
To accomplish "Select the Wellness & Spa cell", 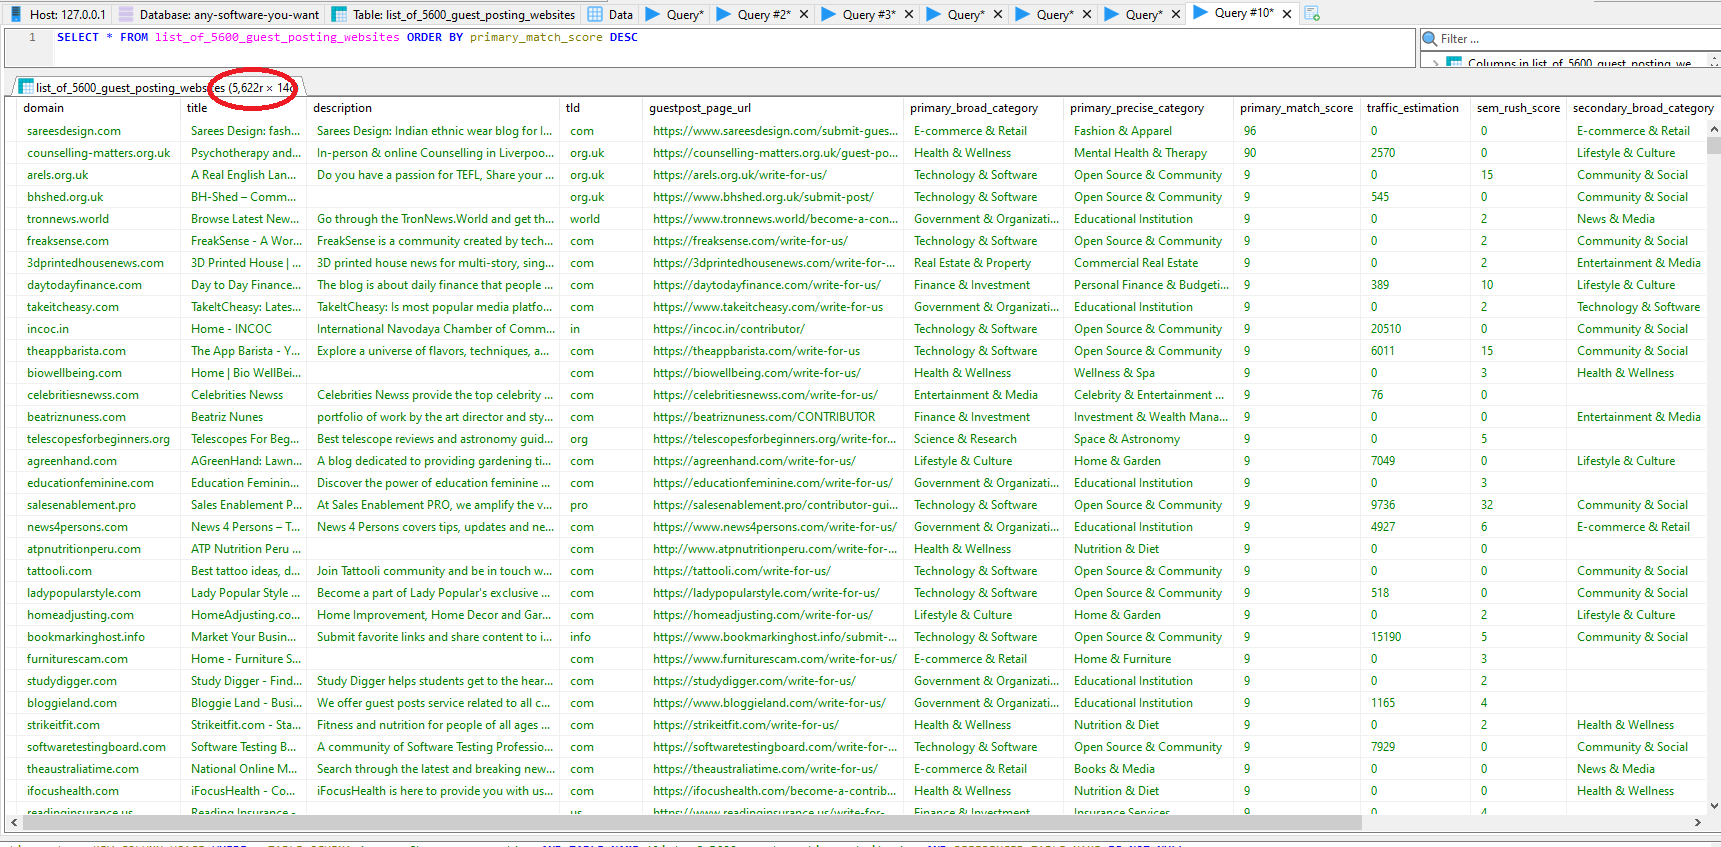I will click(1150, 373).
